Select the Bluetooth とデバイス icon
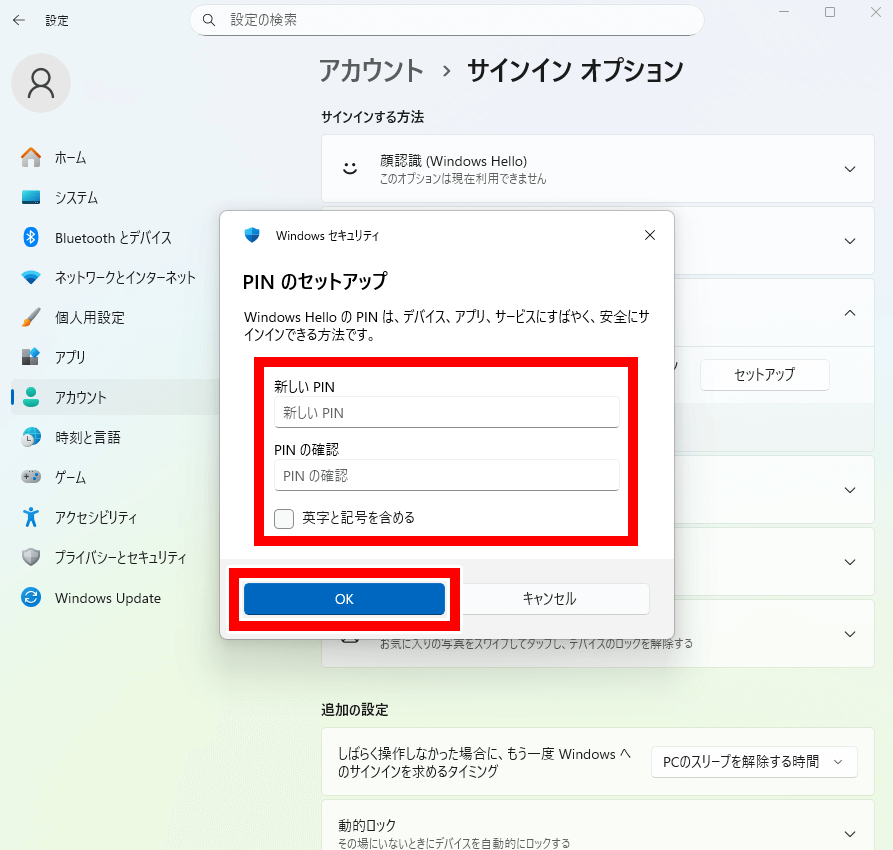 click(x=31, y=238)
